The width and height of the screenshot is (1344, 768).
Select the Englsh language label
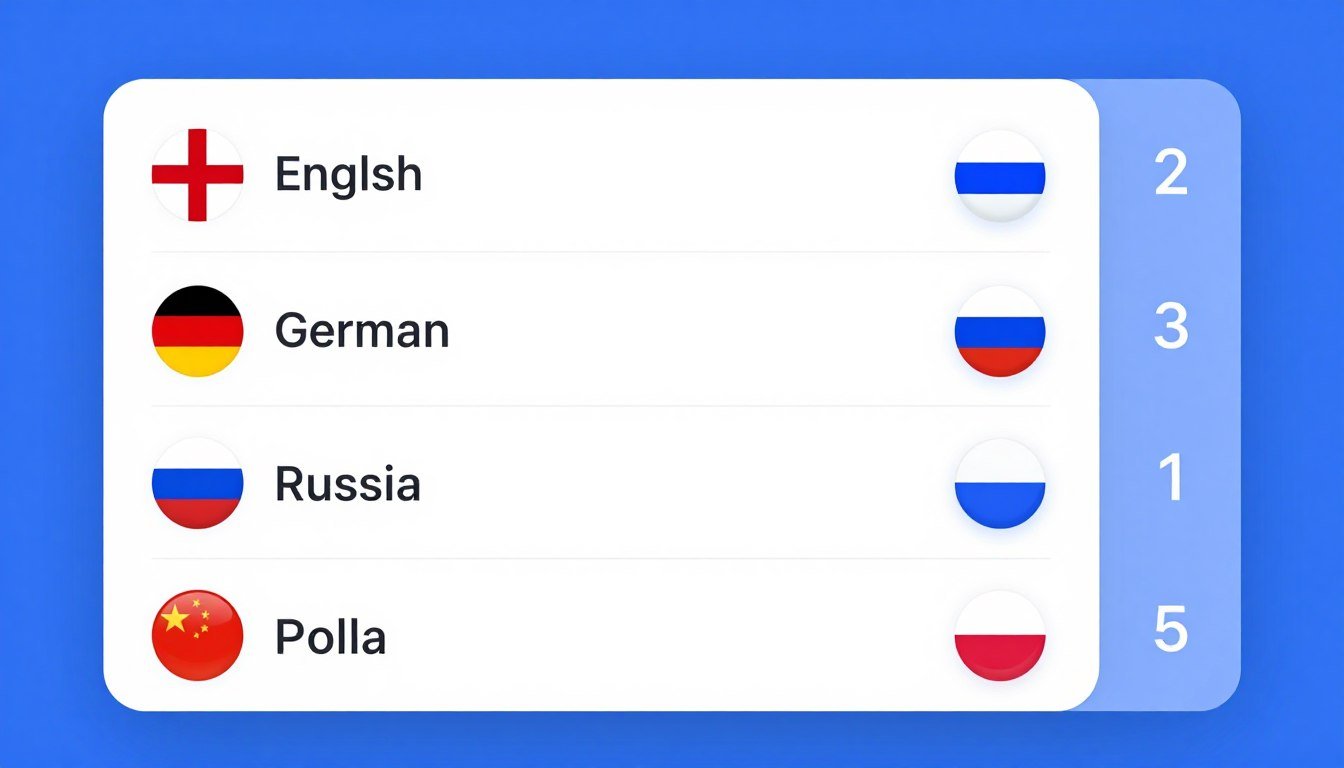click(x=348, y=176)
